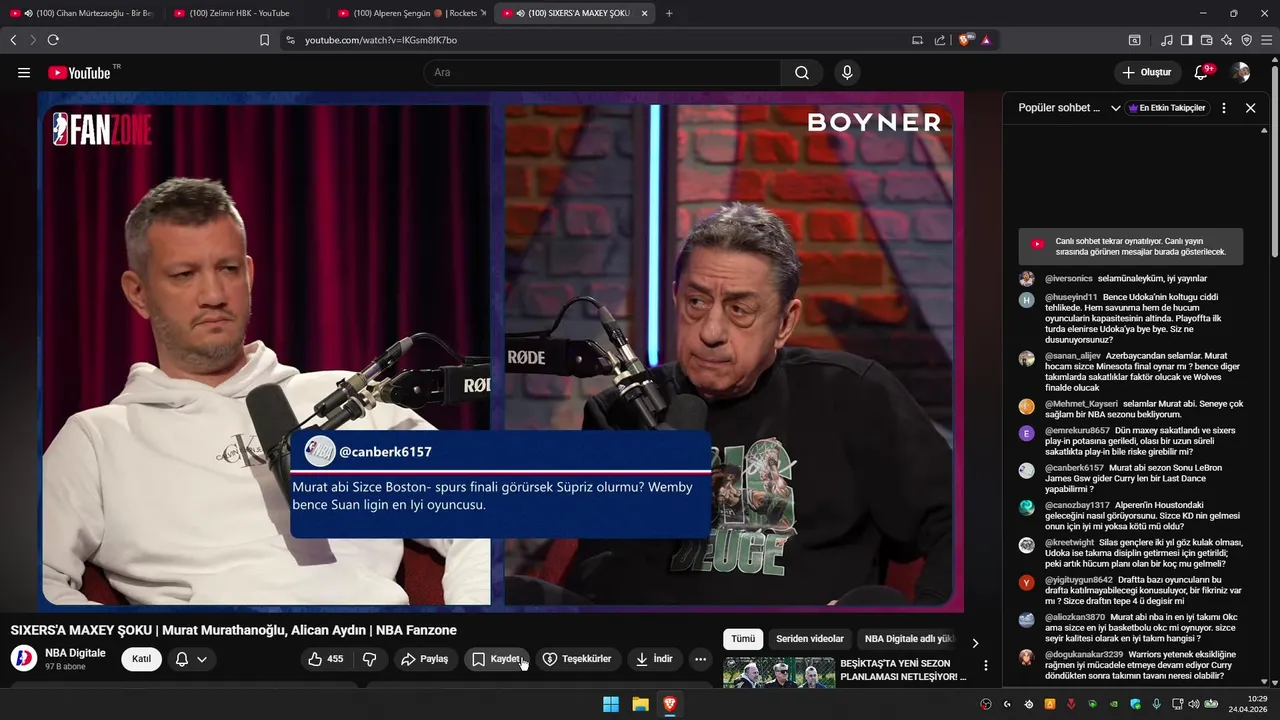
Task: Open the system volume tray icon
Action: click(x=1193, y=704)
